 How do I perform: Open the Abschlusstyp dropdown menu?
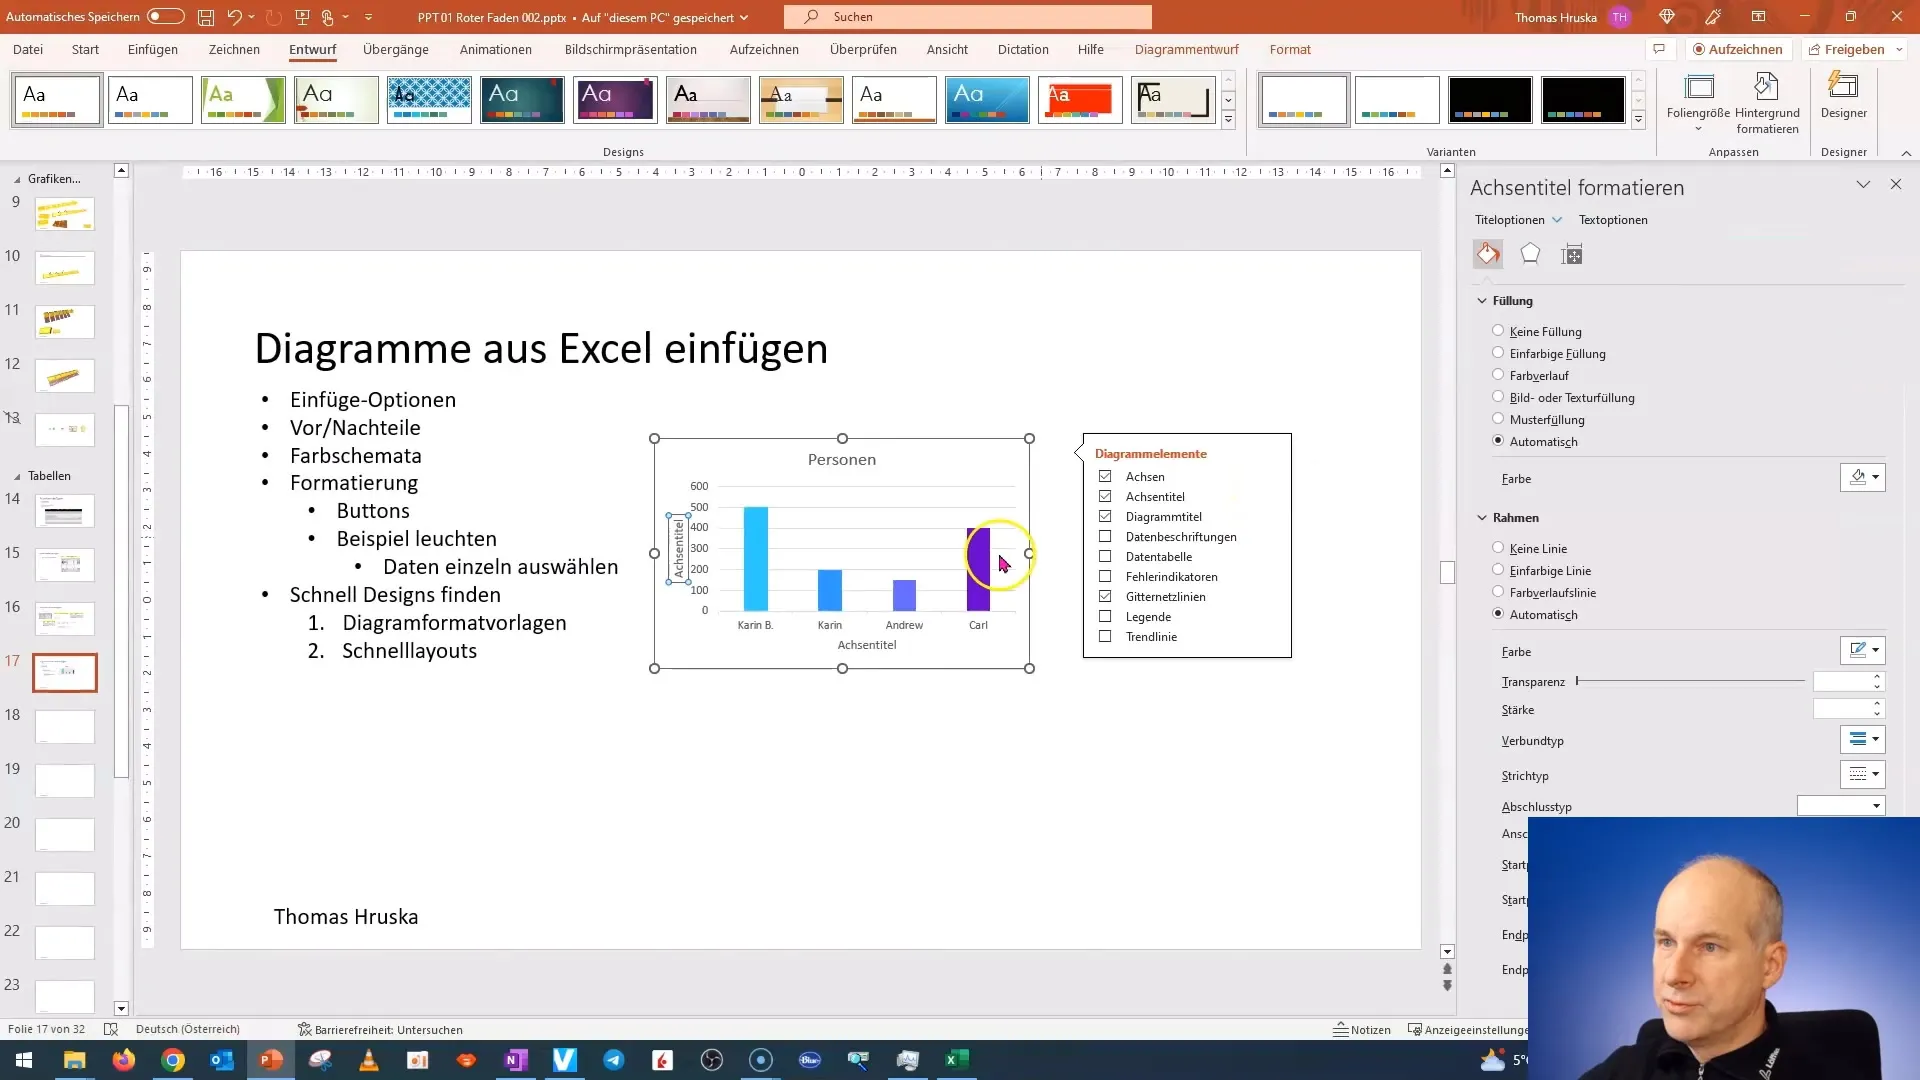[x=1876, y=806]
